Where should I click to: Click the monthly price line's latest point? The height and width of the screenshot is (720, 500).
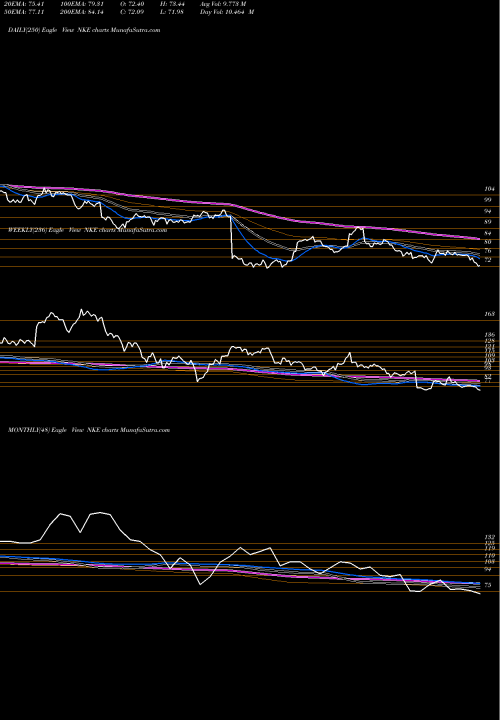[x=480, y=594]
